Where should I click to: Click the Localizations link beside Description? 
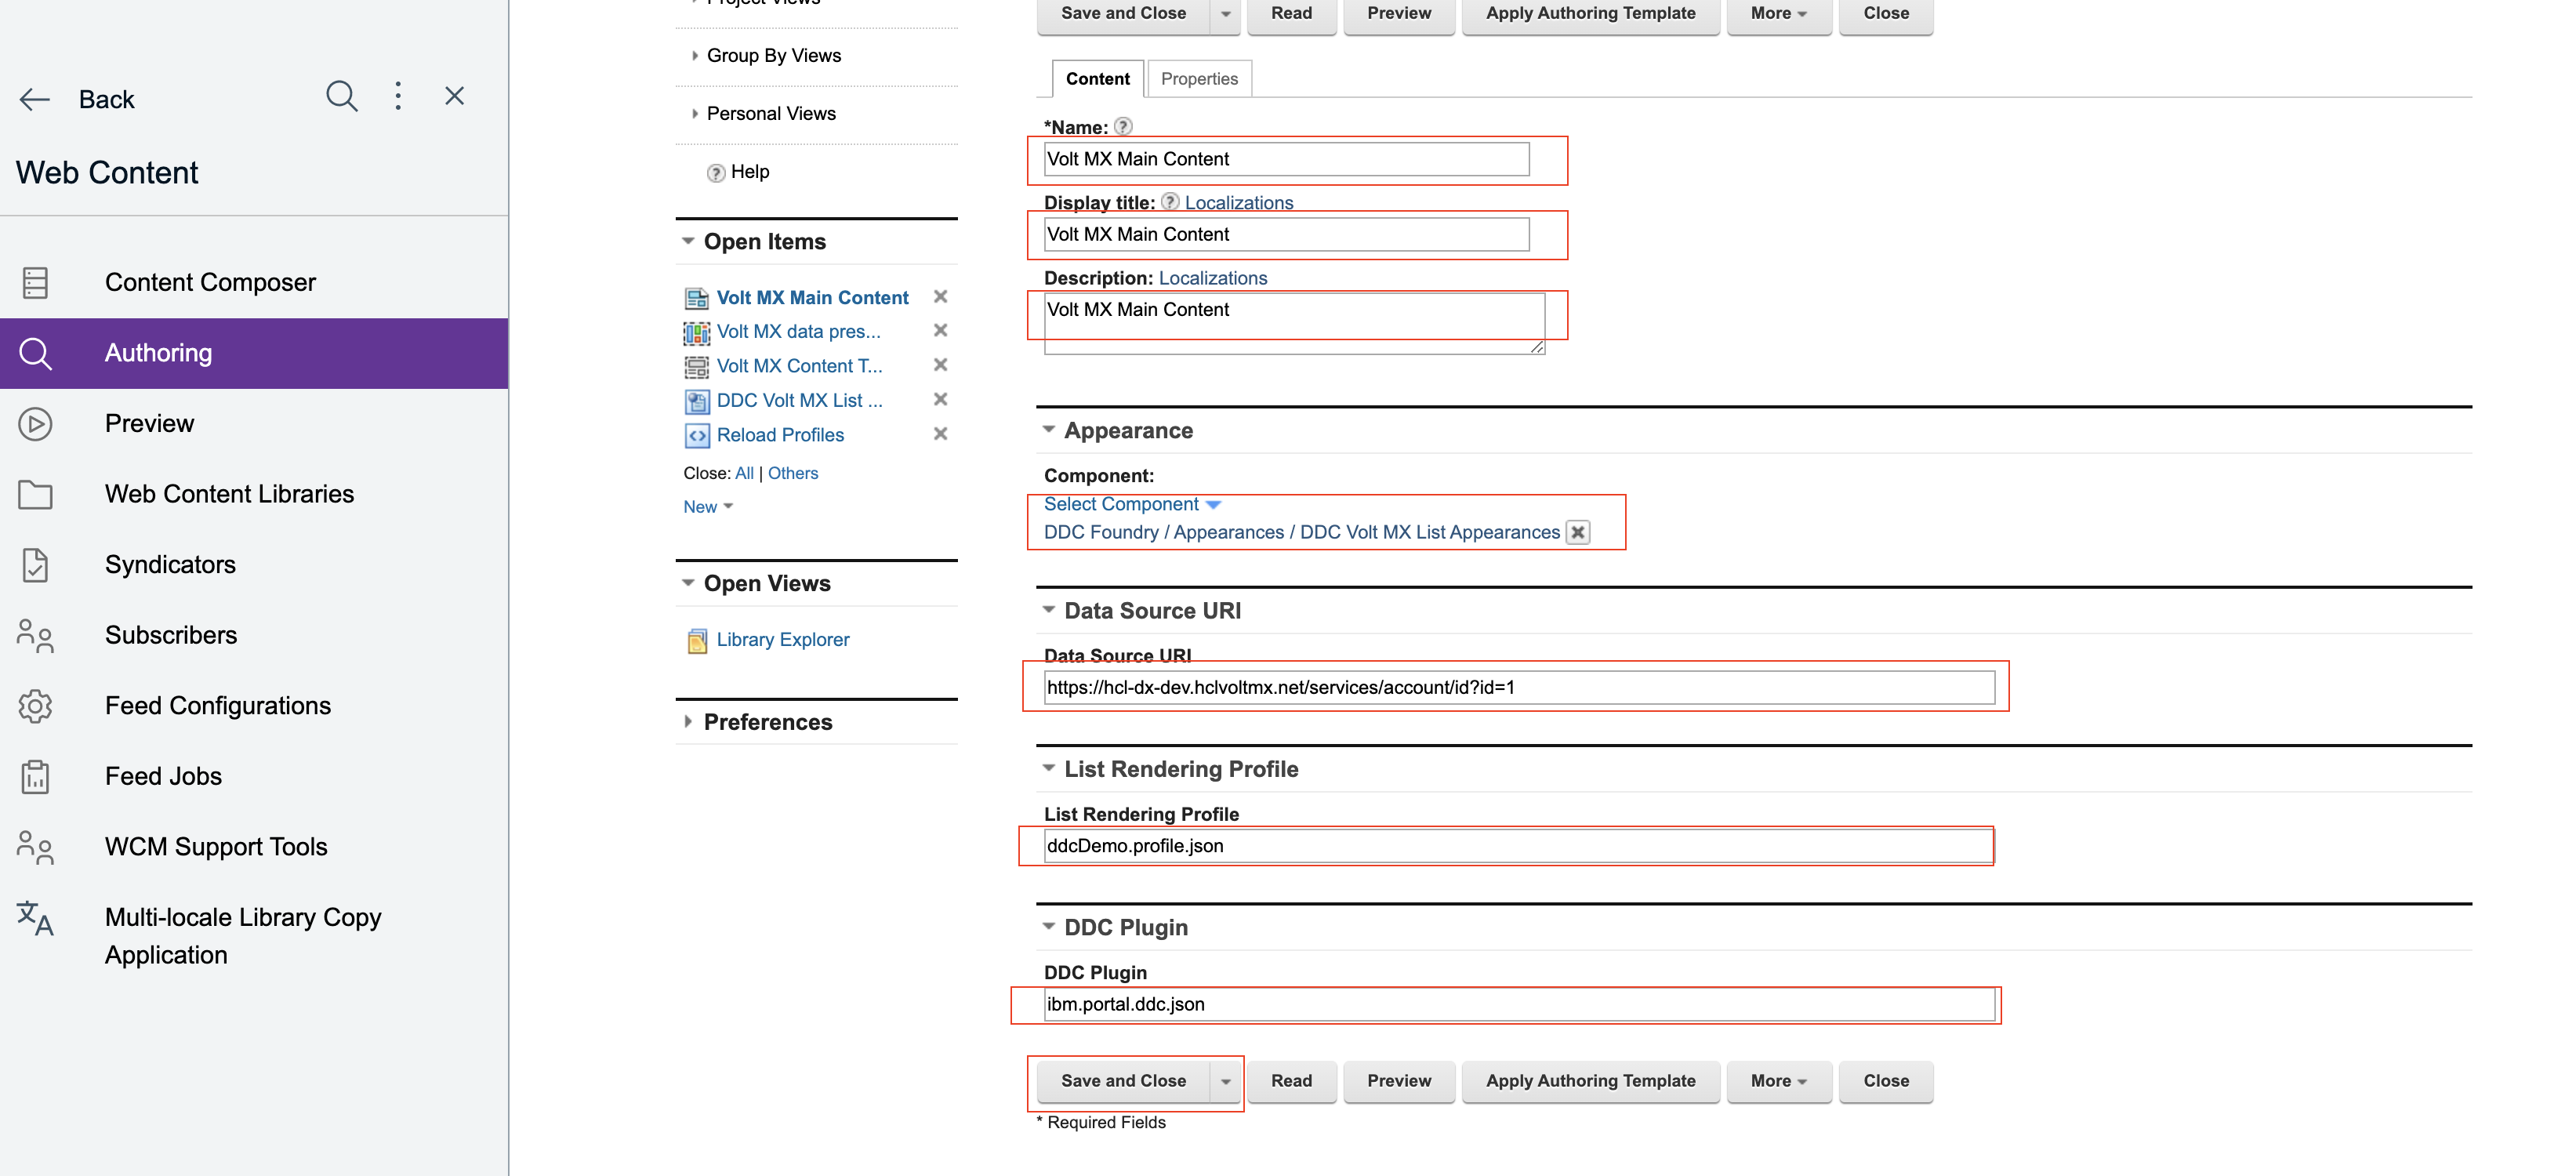coord(1212,278)
